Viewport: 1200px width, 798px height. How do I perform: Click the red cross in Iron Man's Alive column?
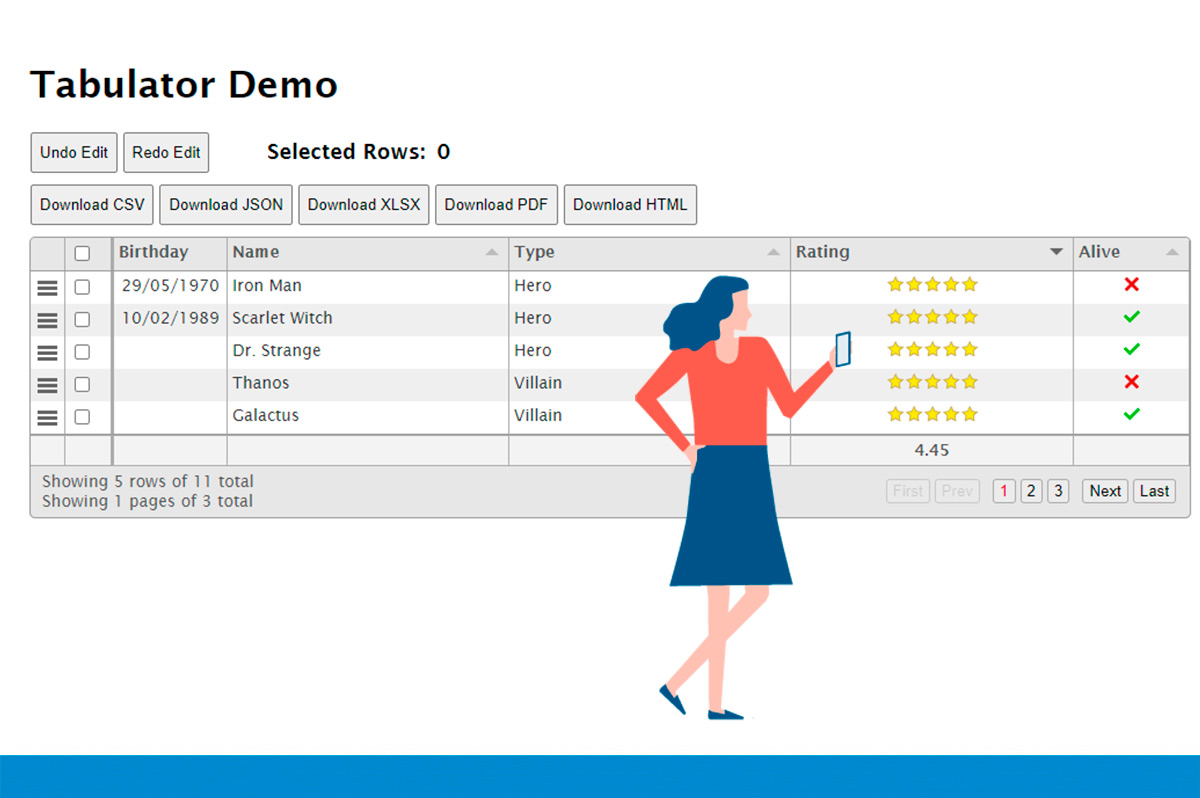click(x=1130, y=285)
